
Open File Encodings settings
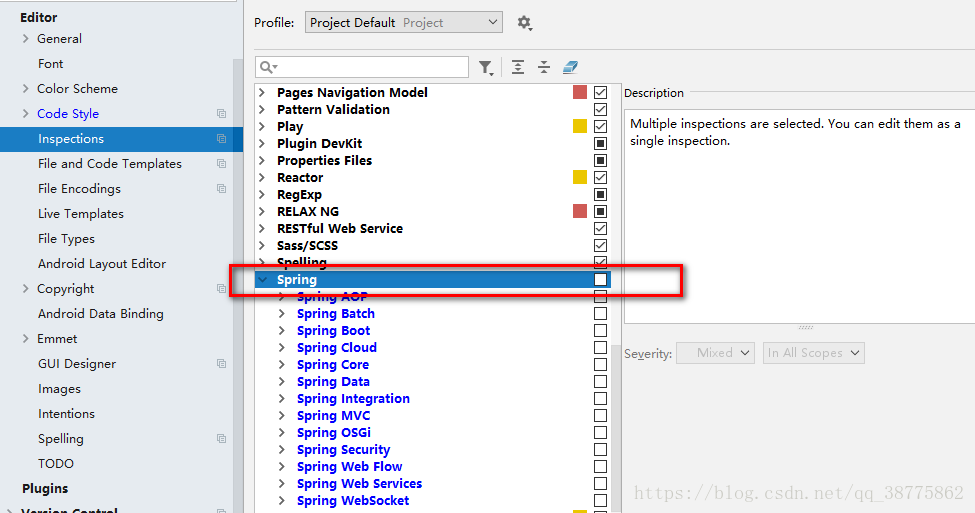[x=79, y=188]
